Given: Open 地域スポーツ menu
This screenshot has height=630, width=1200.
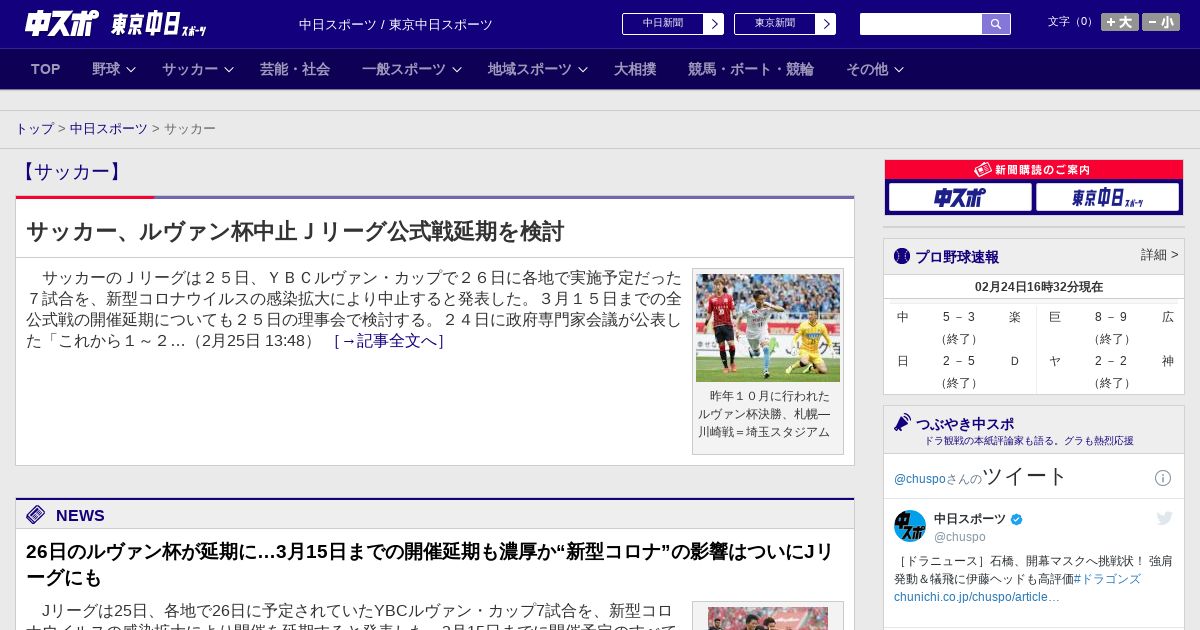Looking at the screenshot, I should click(x=530, y=69).
